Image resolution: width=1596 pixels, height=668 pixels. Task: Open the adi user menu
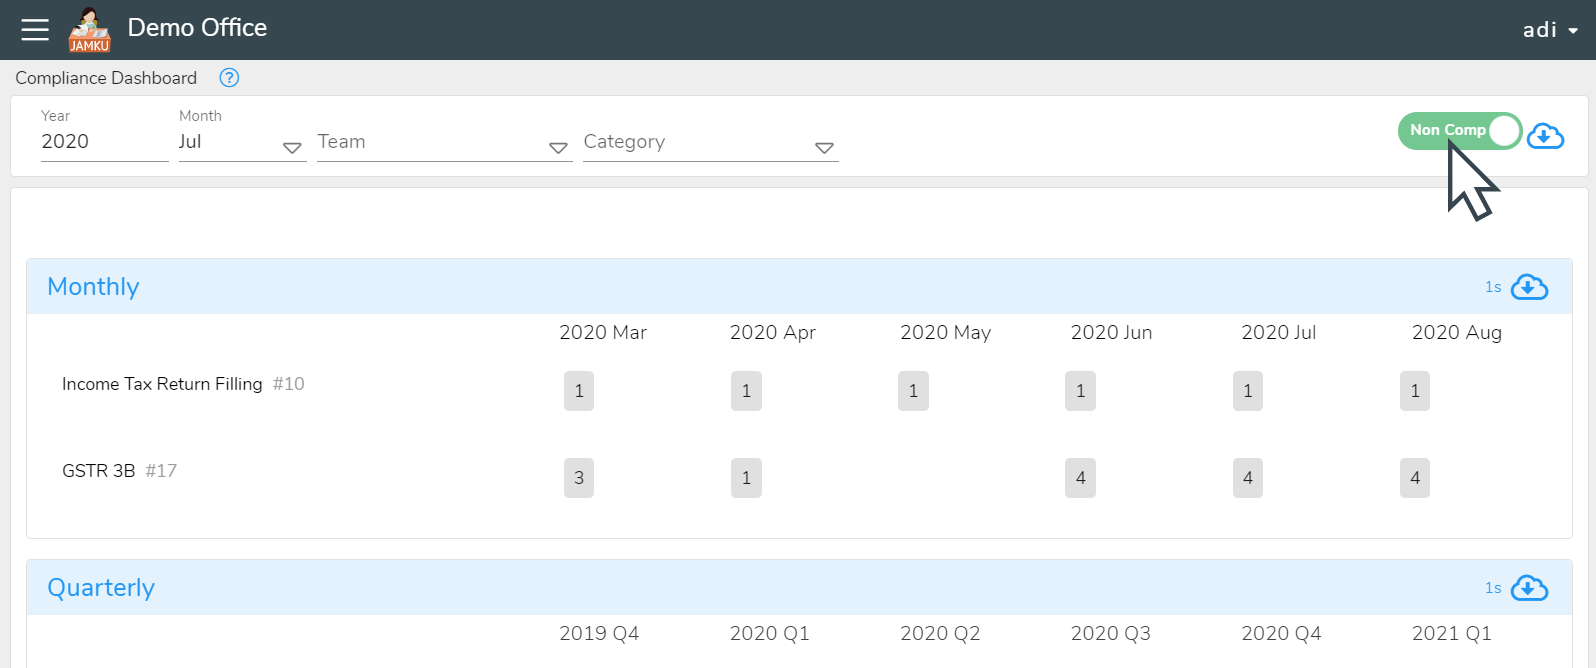(x=1550, y=30)
